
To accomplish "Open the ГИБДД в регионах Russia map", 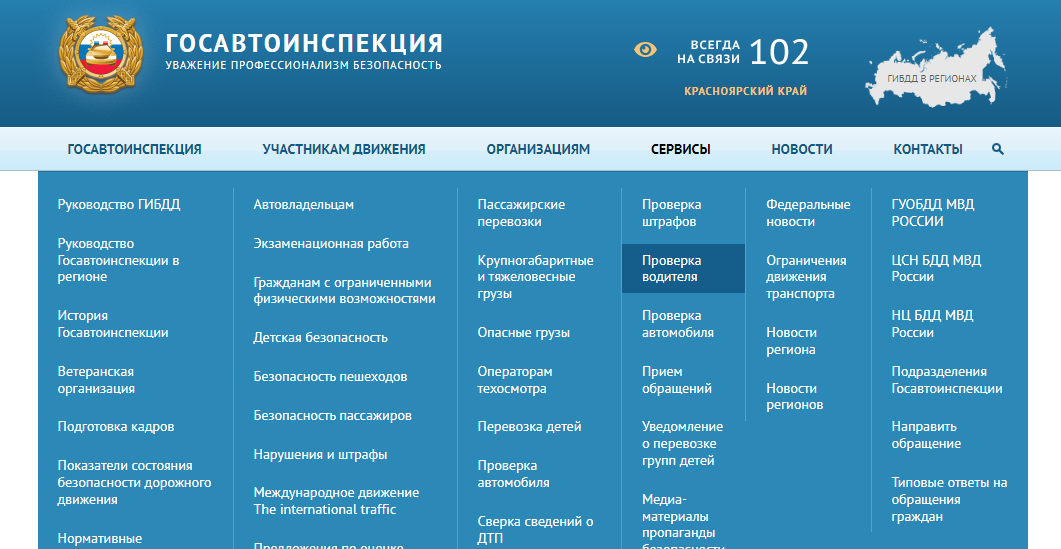I will point(935,68).
